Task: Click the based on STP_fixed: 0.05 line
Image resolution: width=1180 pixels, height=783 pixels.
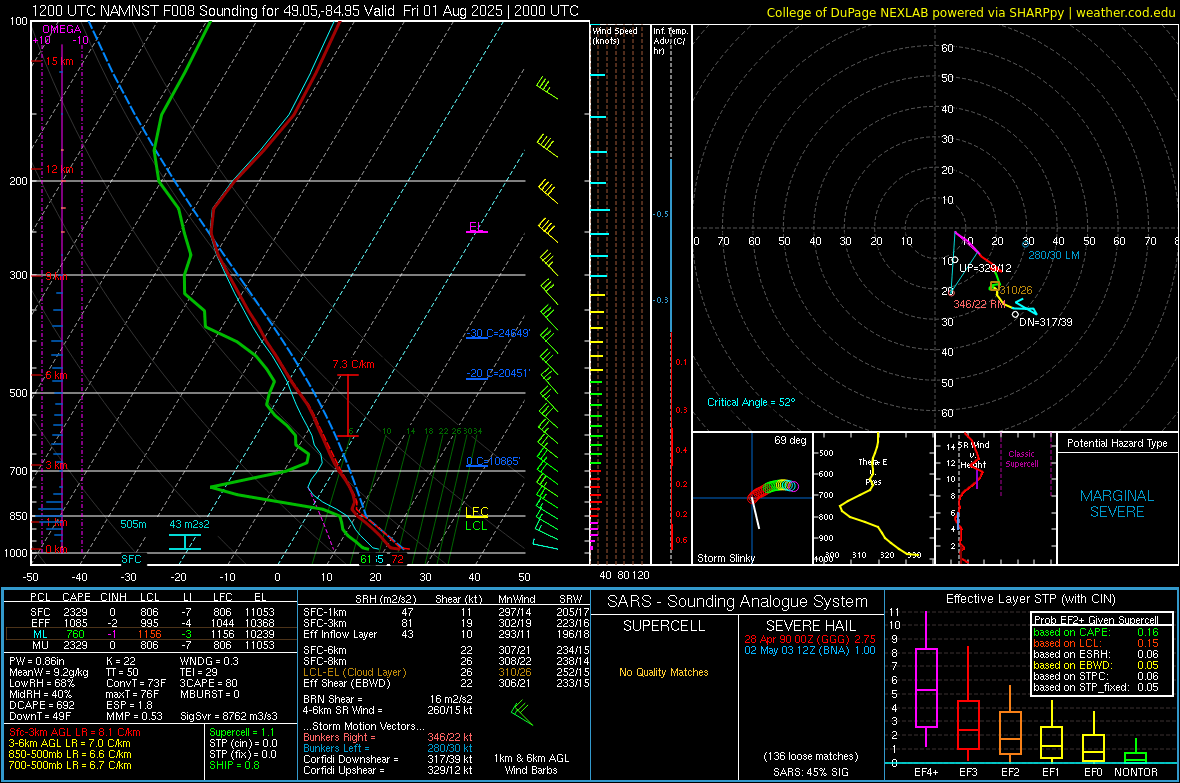Action: point(1096,687)
